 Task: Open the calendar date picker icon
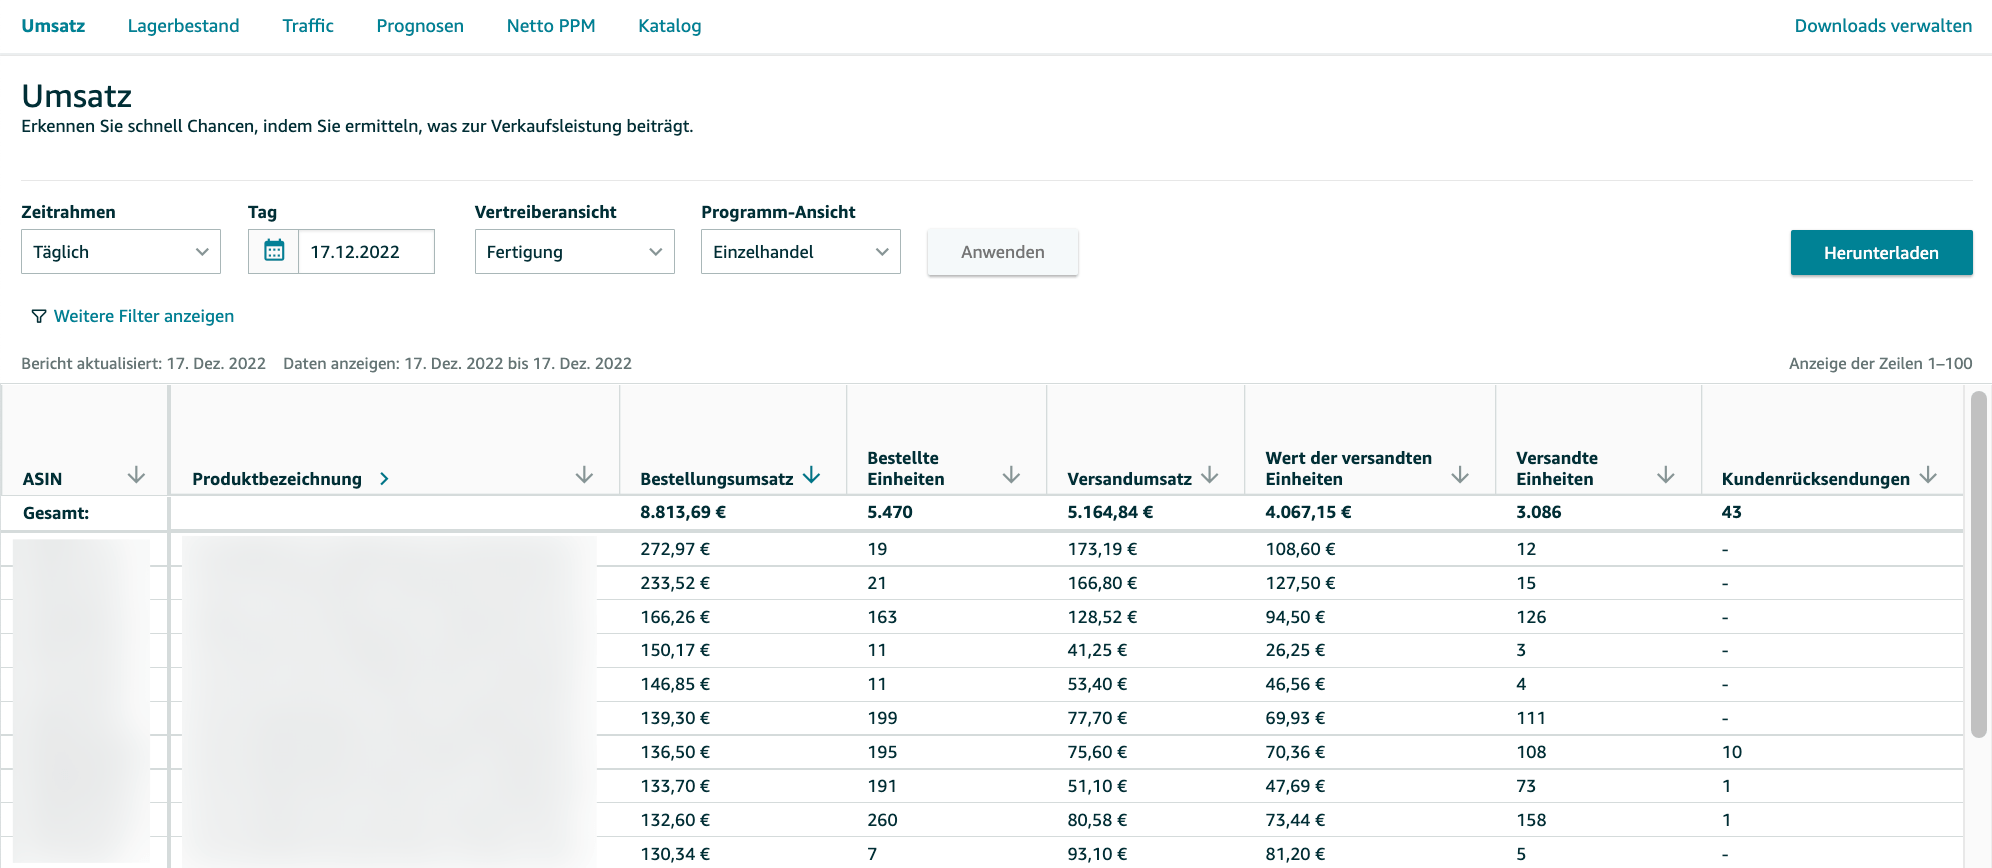[274, 251]
